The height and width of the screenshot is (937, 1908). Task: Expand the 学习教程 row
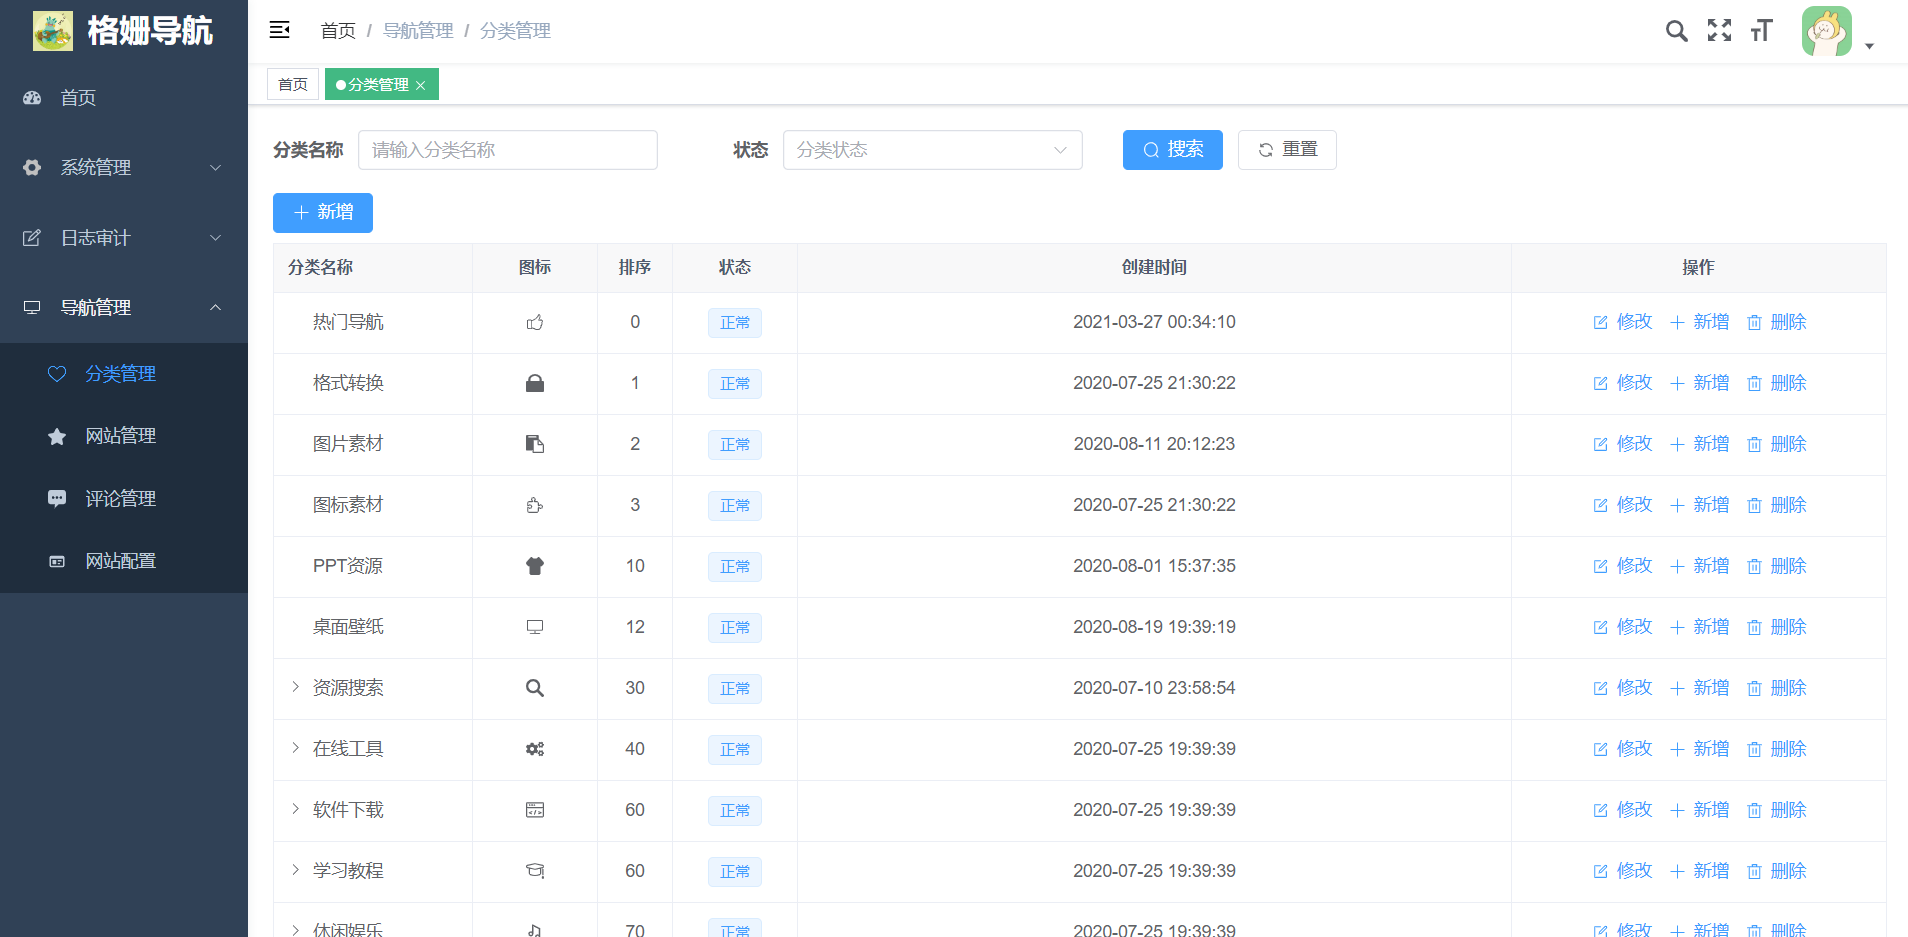click(x=296, y=870)
